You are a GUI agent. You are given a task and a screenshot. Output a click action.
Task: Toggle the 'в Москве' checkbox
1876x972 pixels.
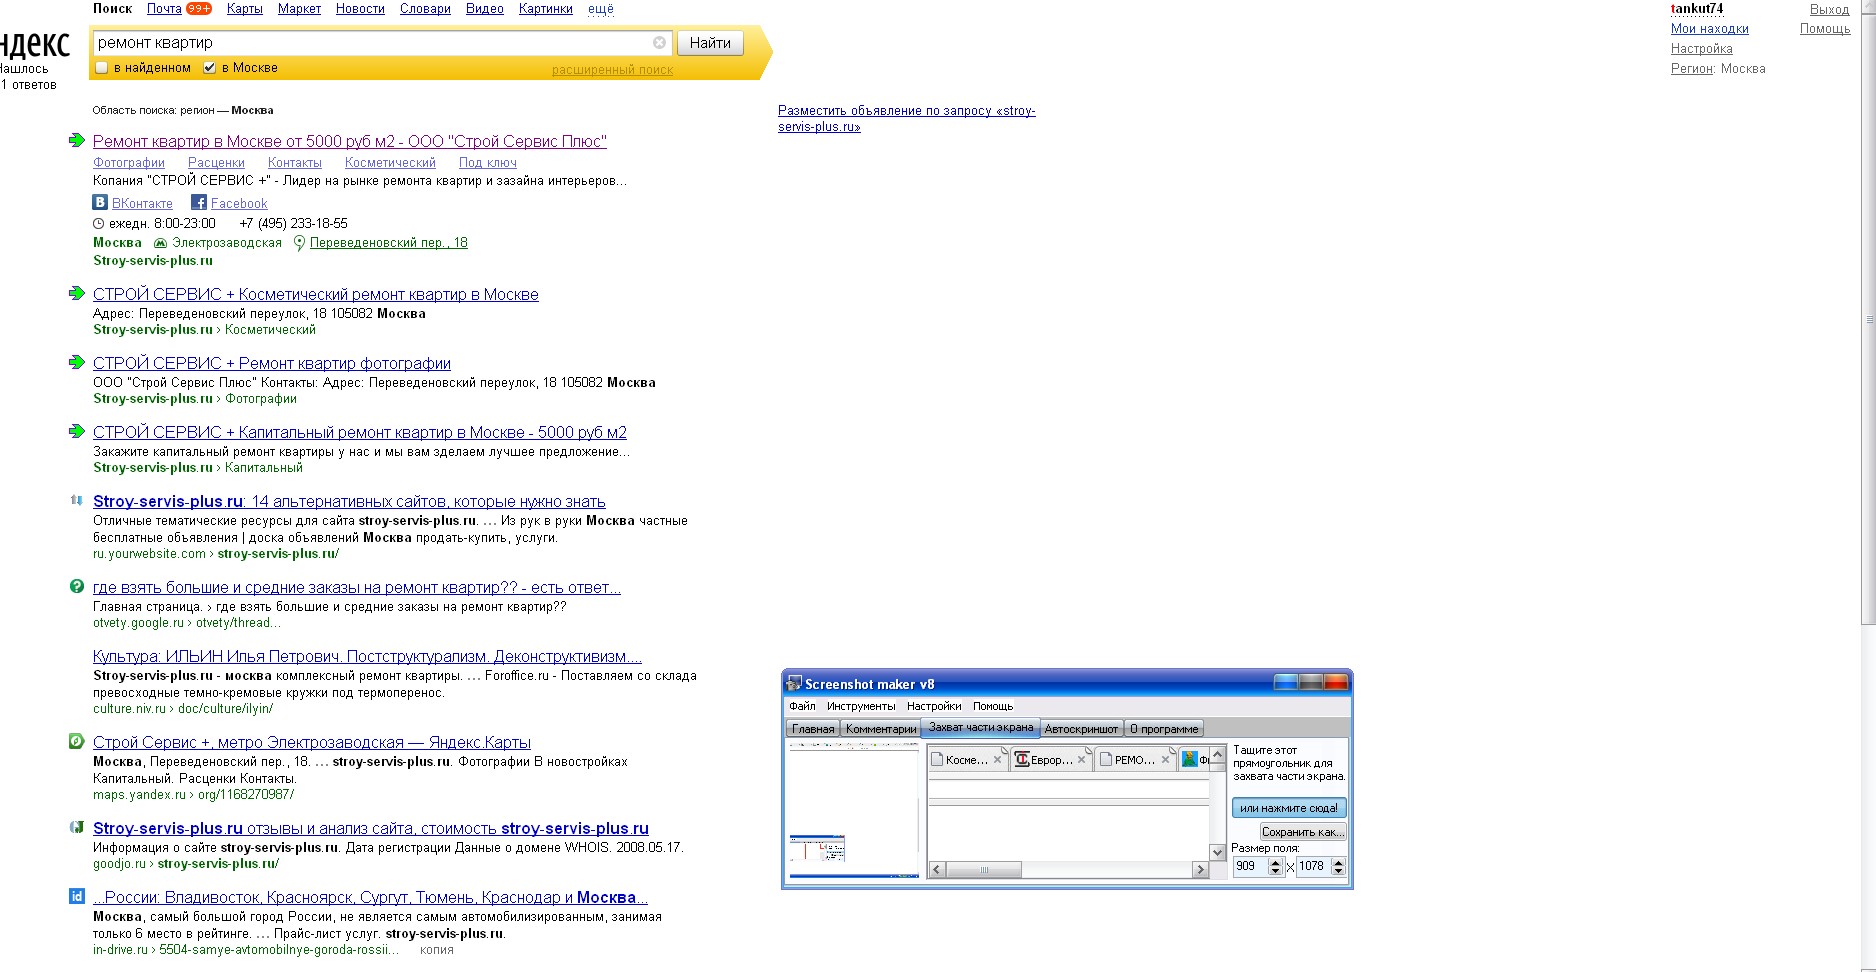pyautogui.click(x=209, y=68)
